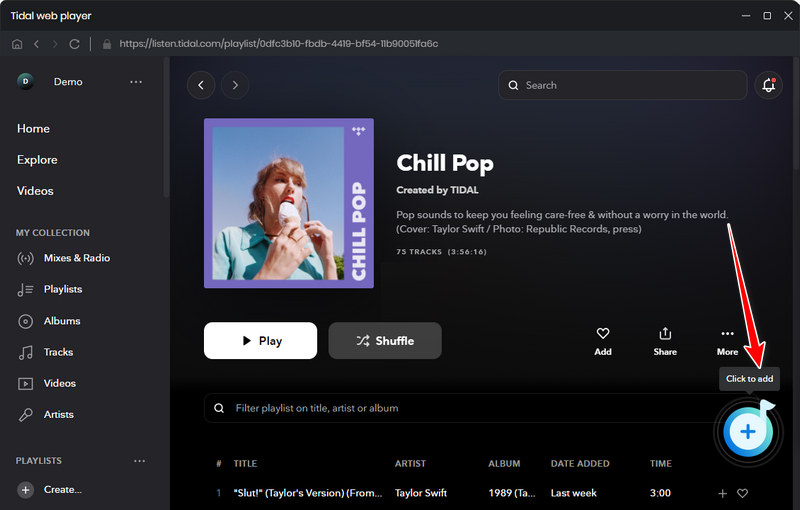This screenshot has width=800, height=510.
Task: Open the Demo profile avatar
Action: 26,82
